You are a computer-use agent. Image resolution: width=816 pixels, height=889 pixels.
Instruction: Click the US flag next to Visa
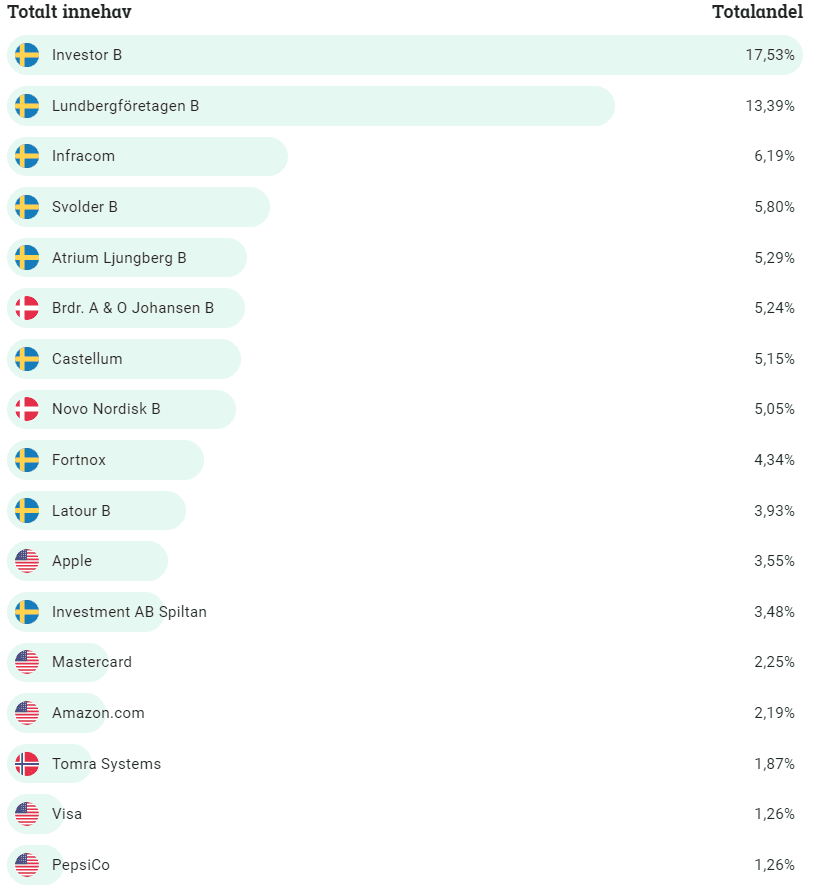click(x=27, y=814)
